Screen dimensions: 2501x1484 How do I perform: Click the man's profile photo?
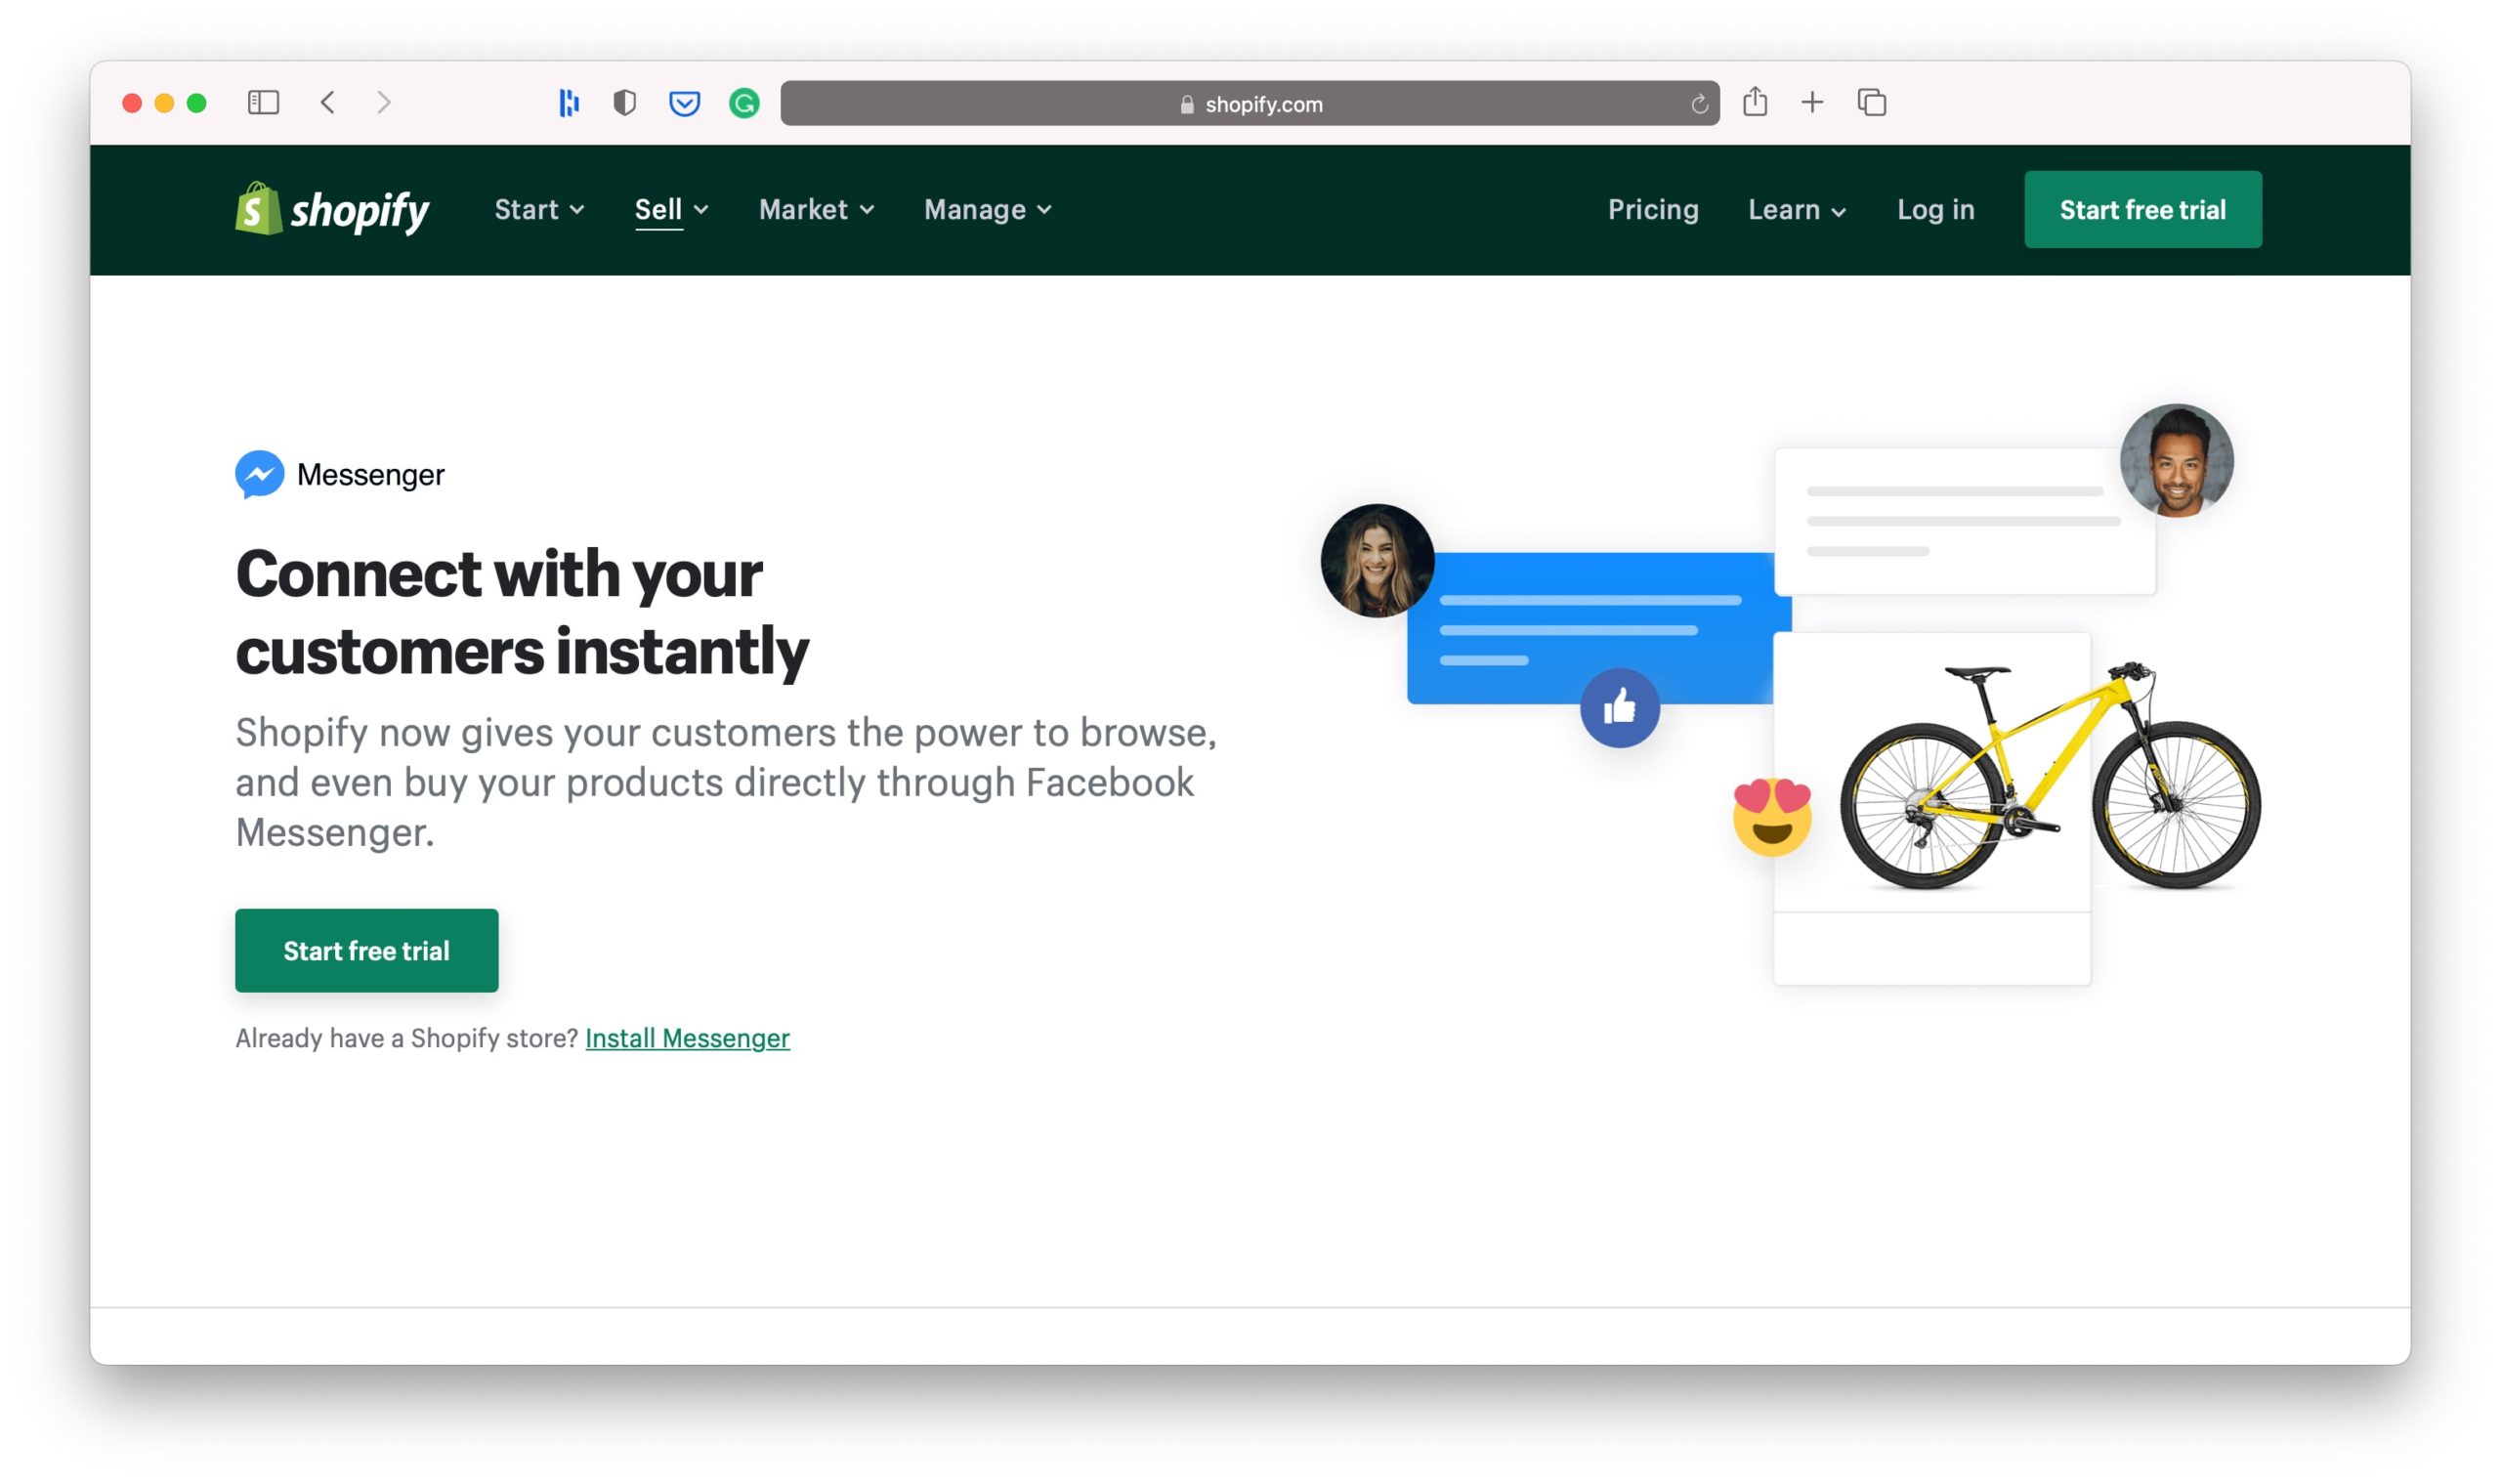(2177, 460)
